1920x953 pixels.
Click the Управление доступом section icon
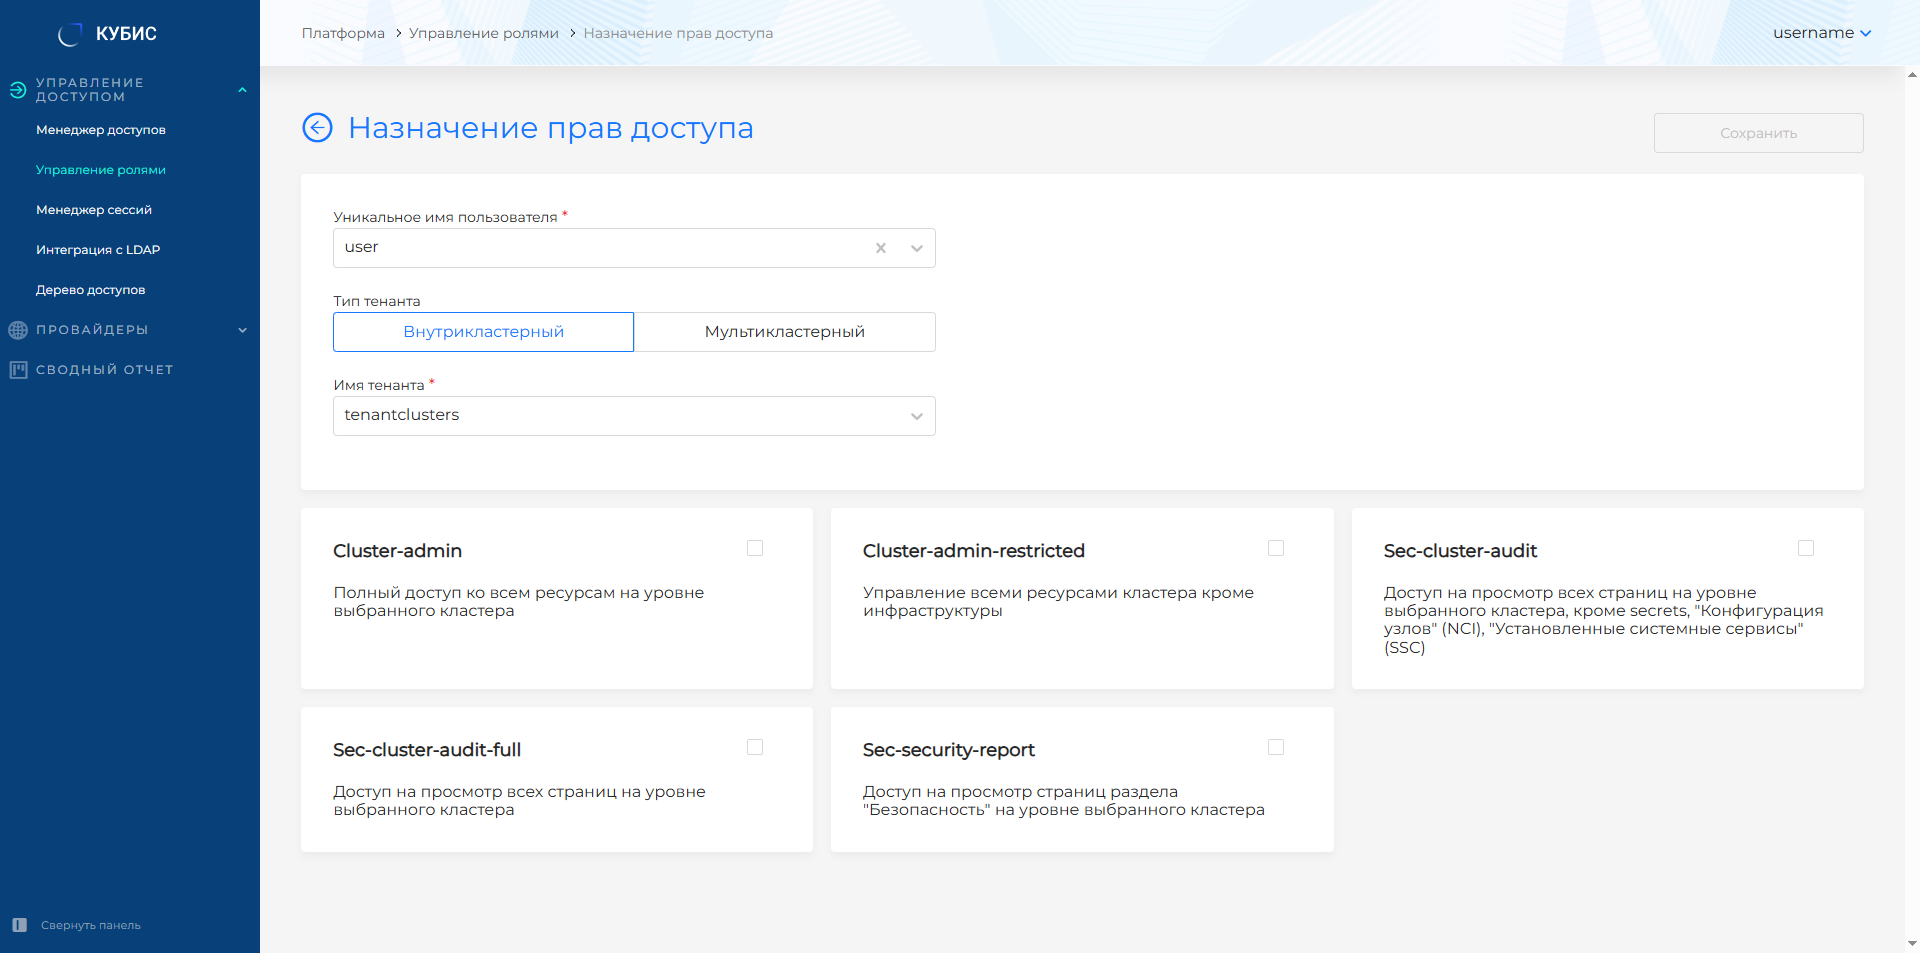[18, 90]
